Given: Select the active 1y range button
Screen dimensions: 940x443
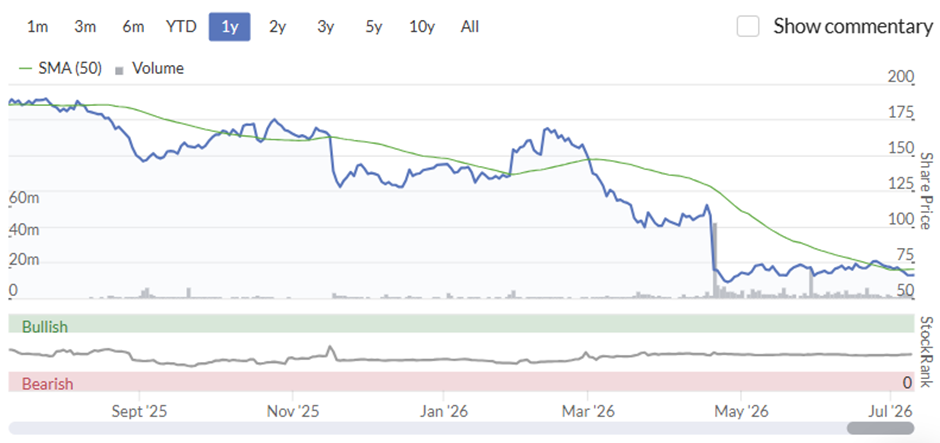Looking at the screenshot, I should (x=230, y=27).
